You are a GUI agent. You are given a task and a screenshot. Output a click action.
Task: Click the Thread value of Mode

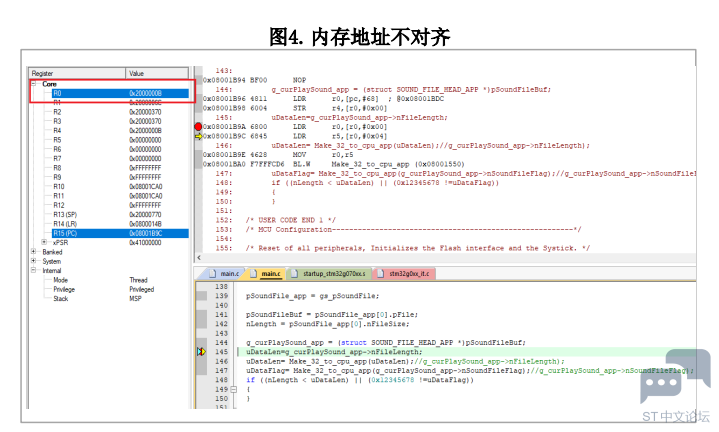point(138,280)
